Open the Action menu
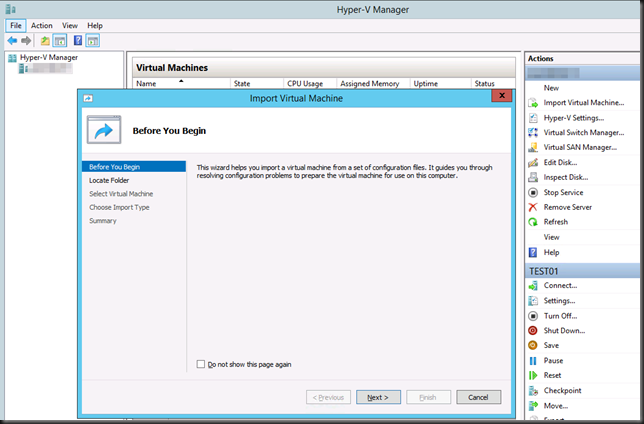Screen dimensions: 644x424 [x=41, y=25]
